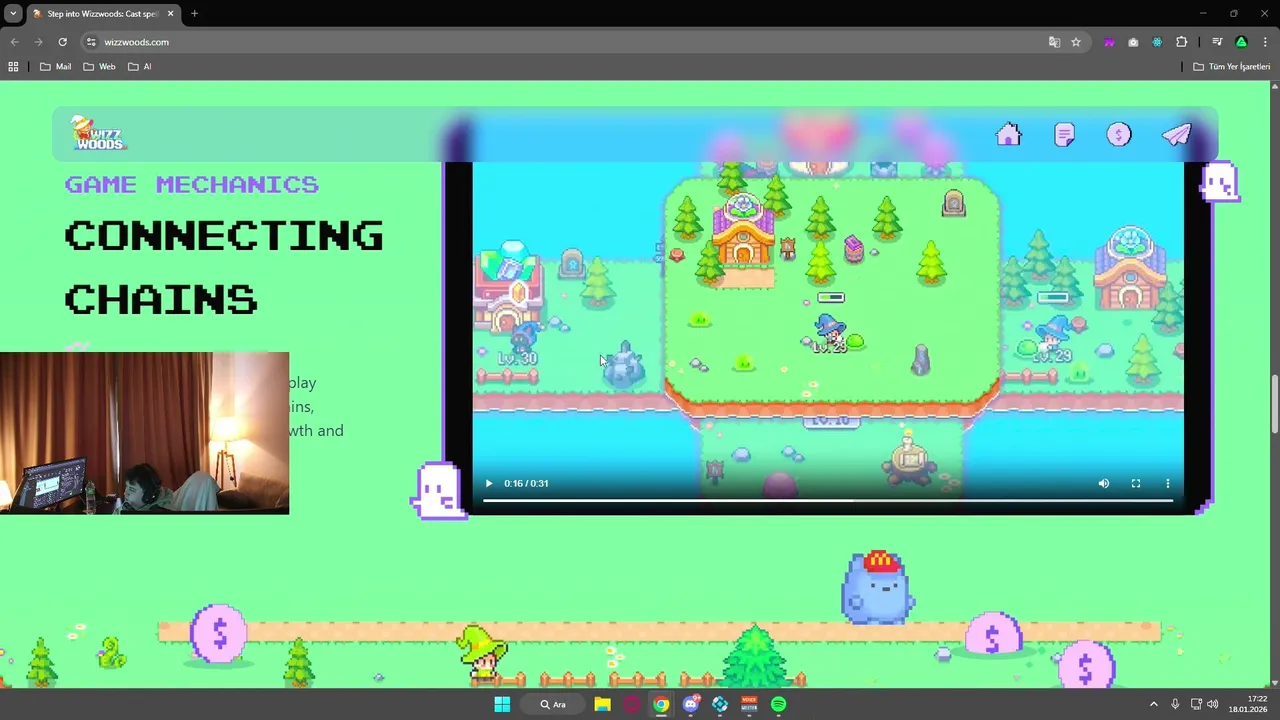Open the AI bookmark folder
The image size is (1280, 720).
click(139, 66)
